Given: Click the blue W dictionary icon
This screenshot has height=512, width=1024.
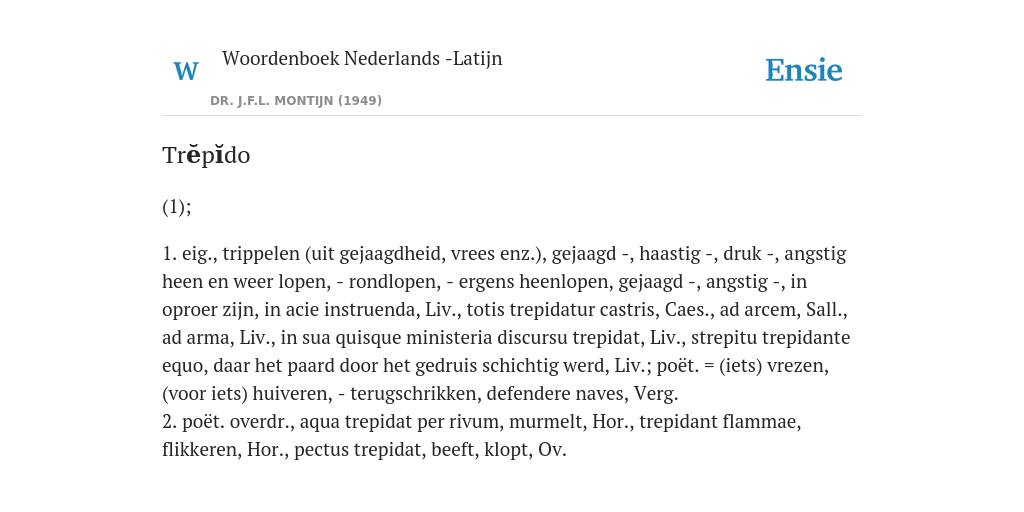Looking at the screenshot, I should click(185, 71).
